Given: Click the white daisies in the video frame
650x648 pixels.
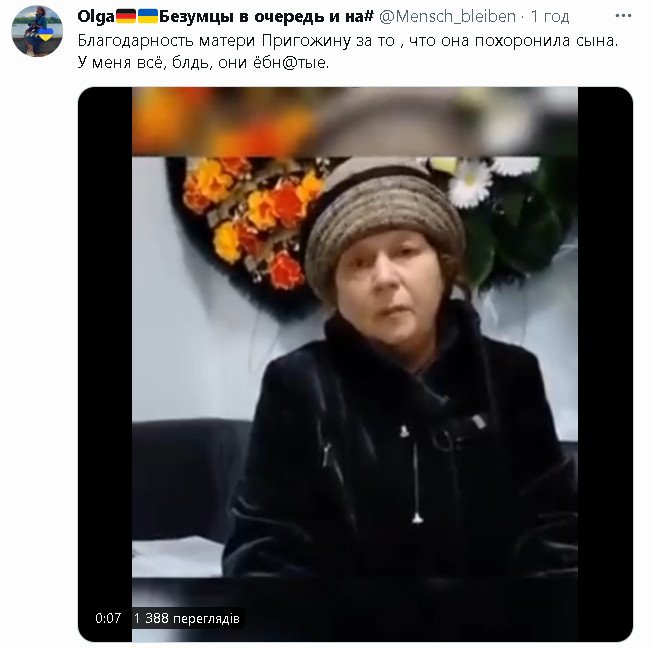Looking at the screenshot, I should pyautogui.click(x=483, y=177).
